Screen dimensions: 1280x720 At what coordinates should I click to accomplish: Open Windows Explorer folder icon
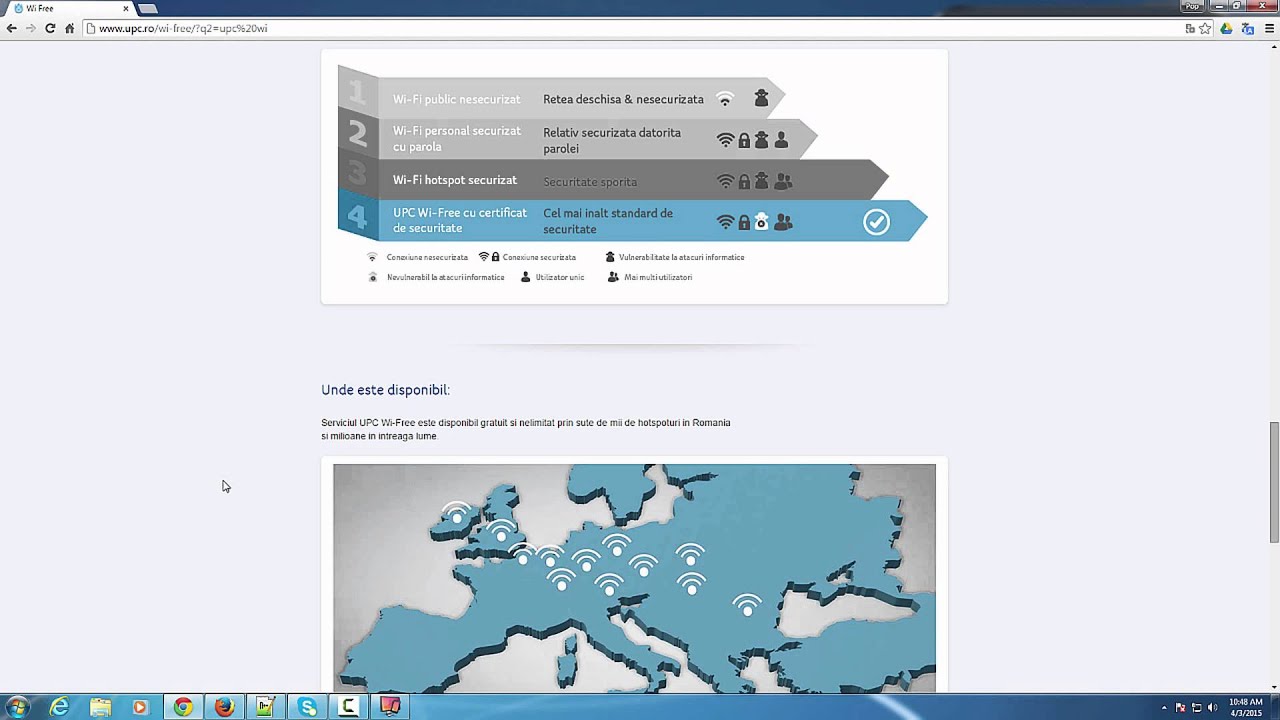pos(100,707)
